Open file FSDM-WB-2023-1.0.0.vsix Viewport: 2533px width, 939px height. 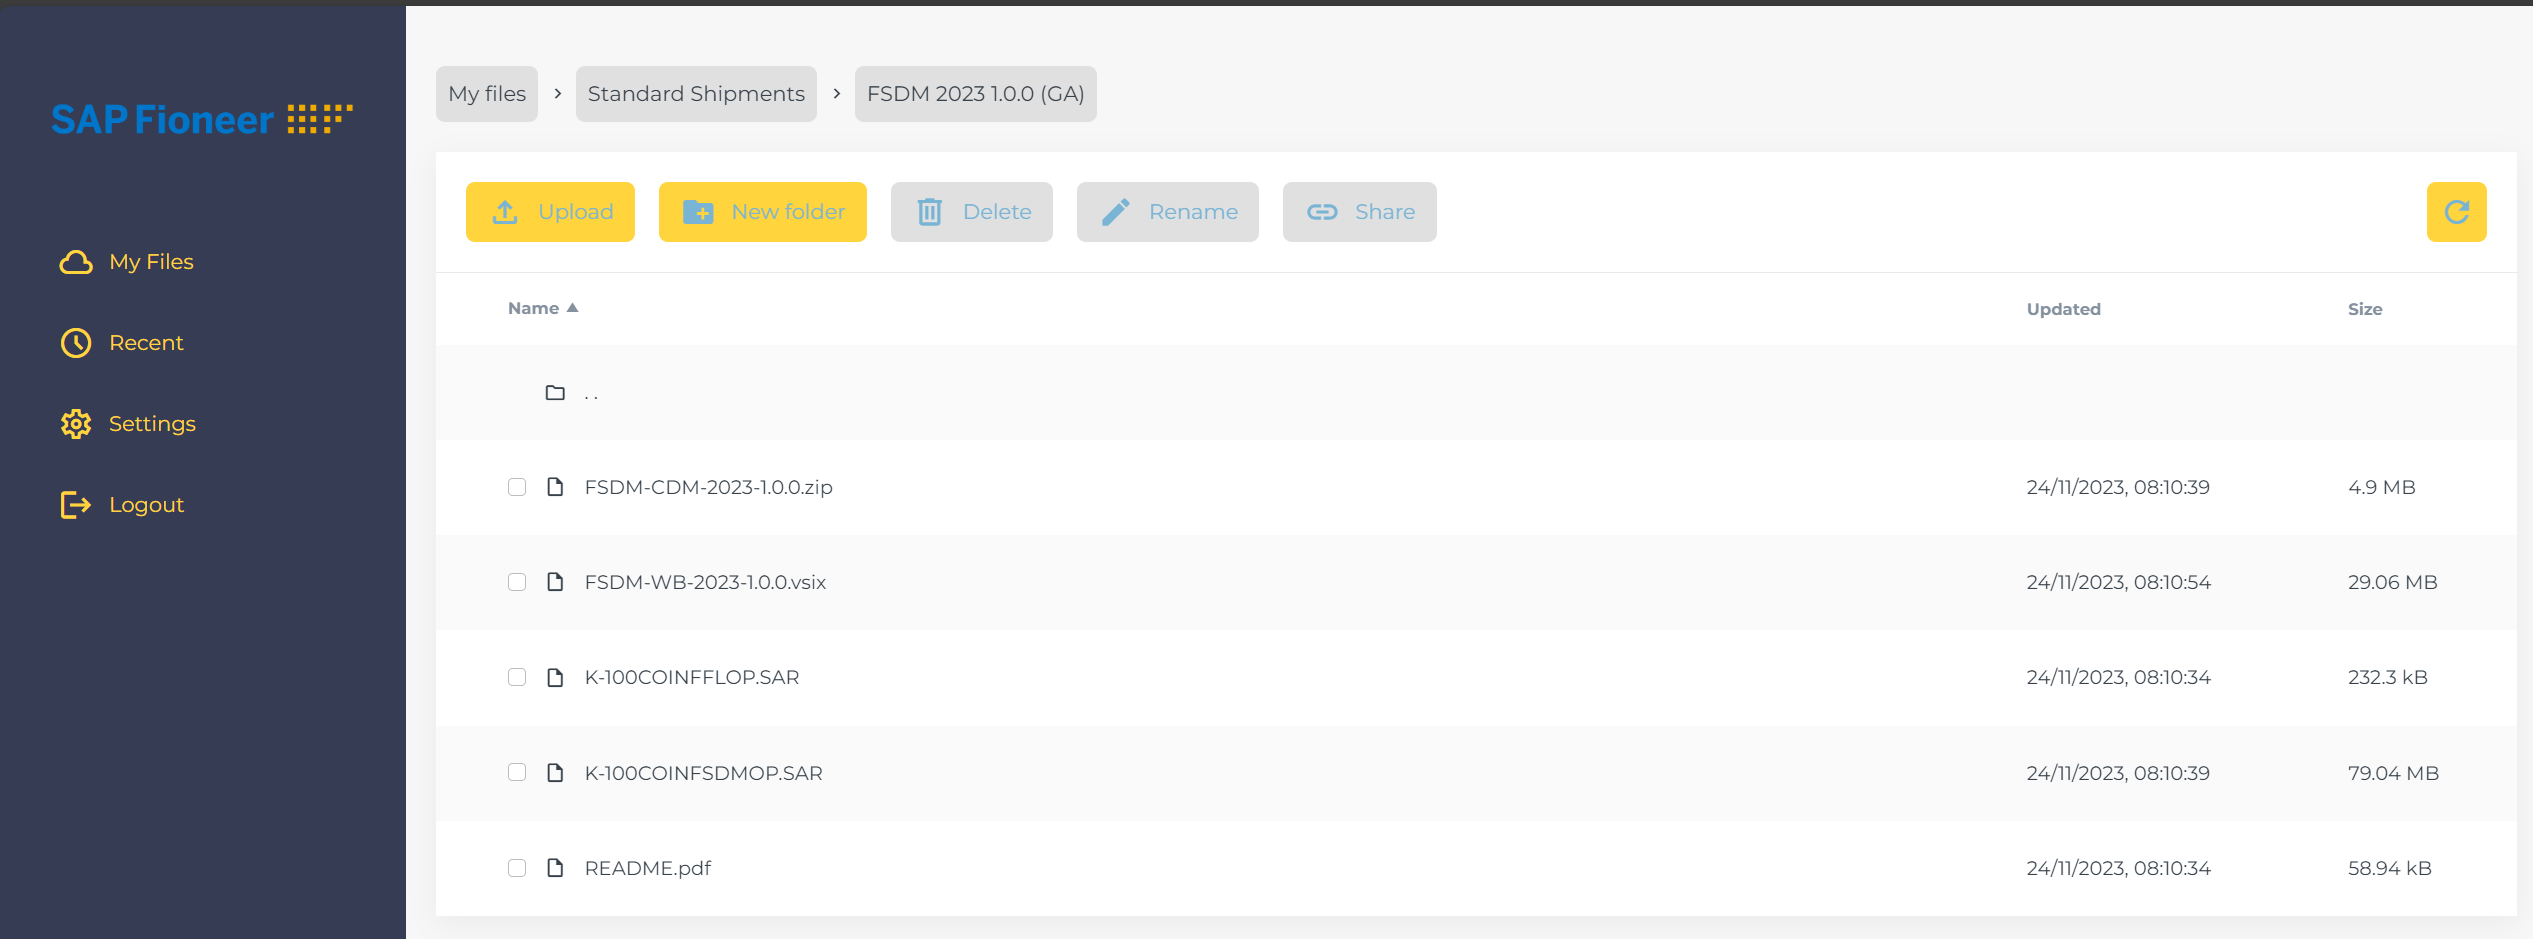point(705,582)
